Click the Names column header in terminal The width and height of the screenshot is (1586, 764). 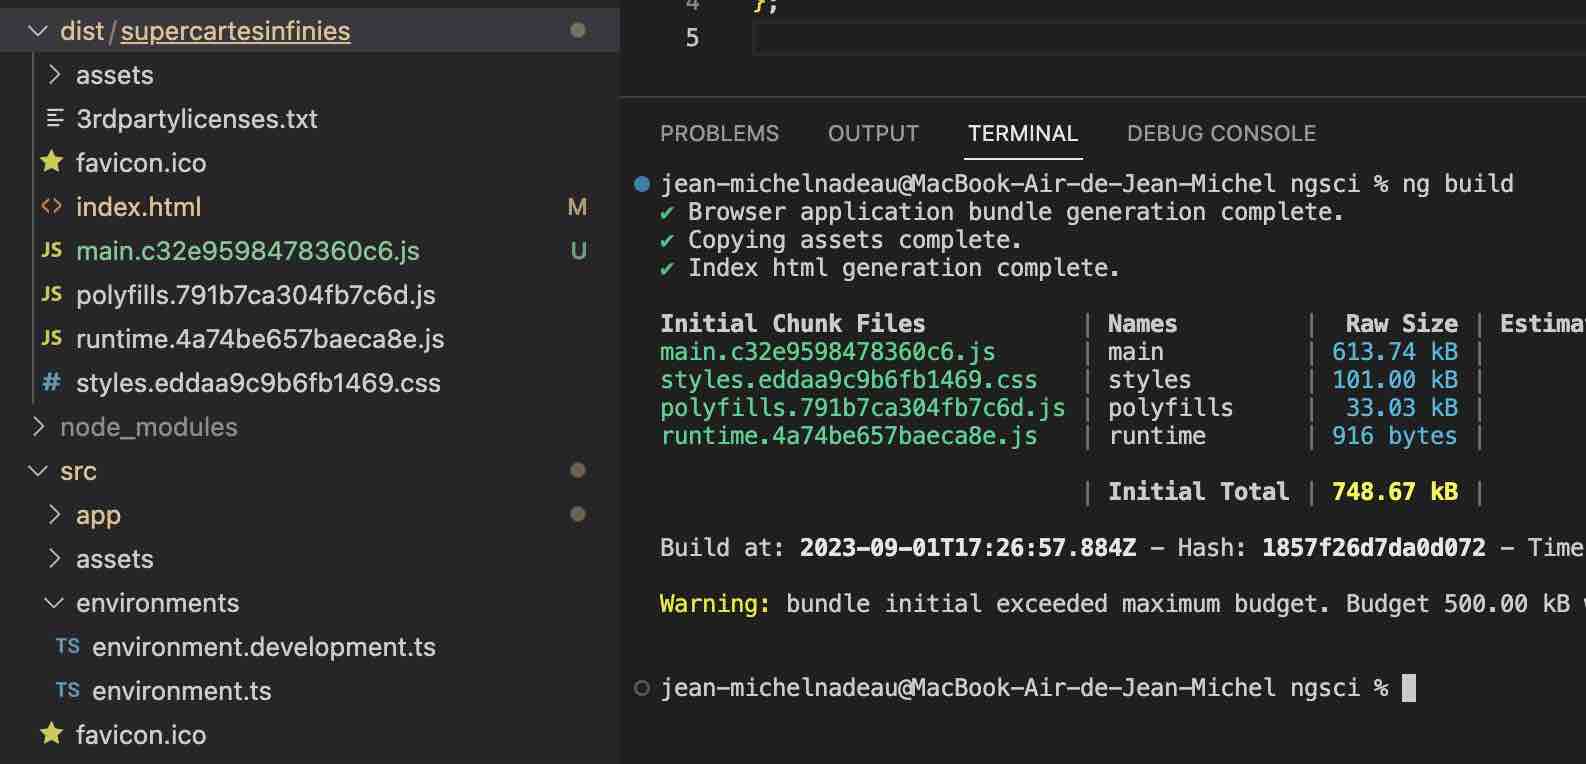tap(1142, 324)
